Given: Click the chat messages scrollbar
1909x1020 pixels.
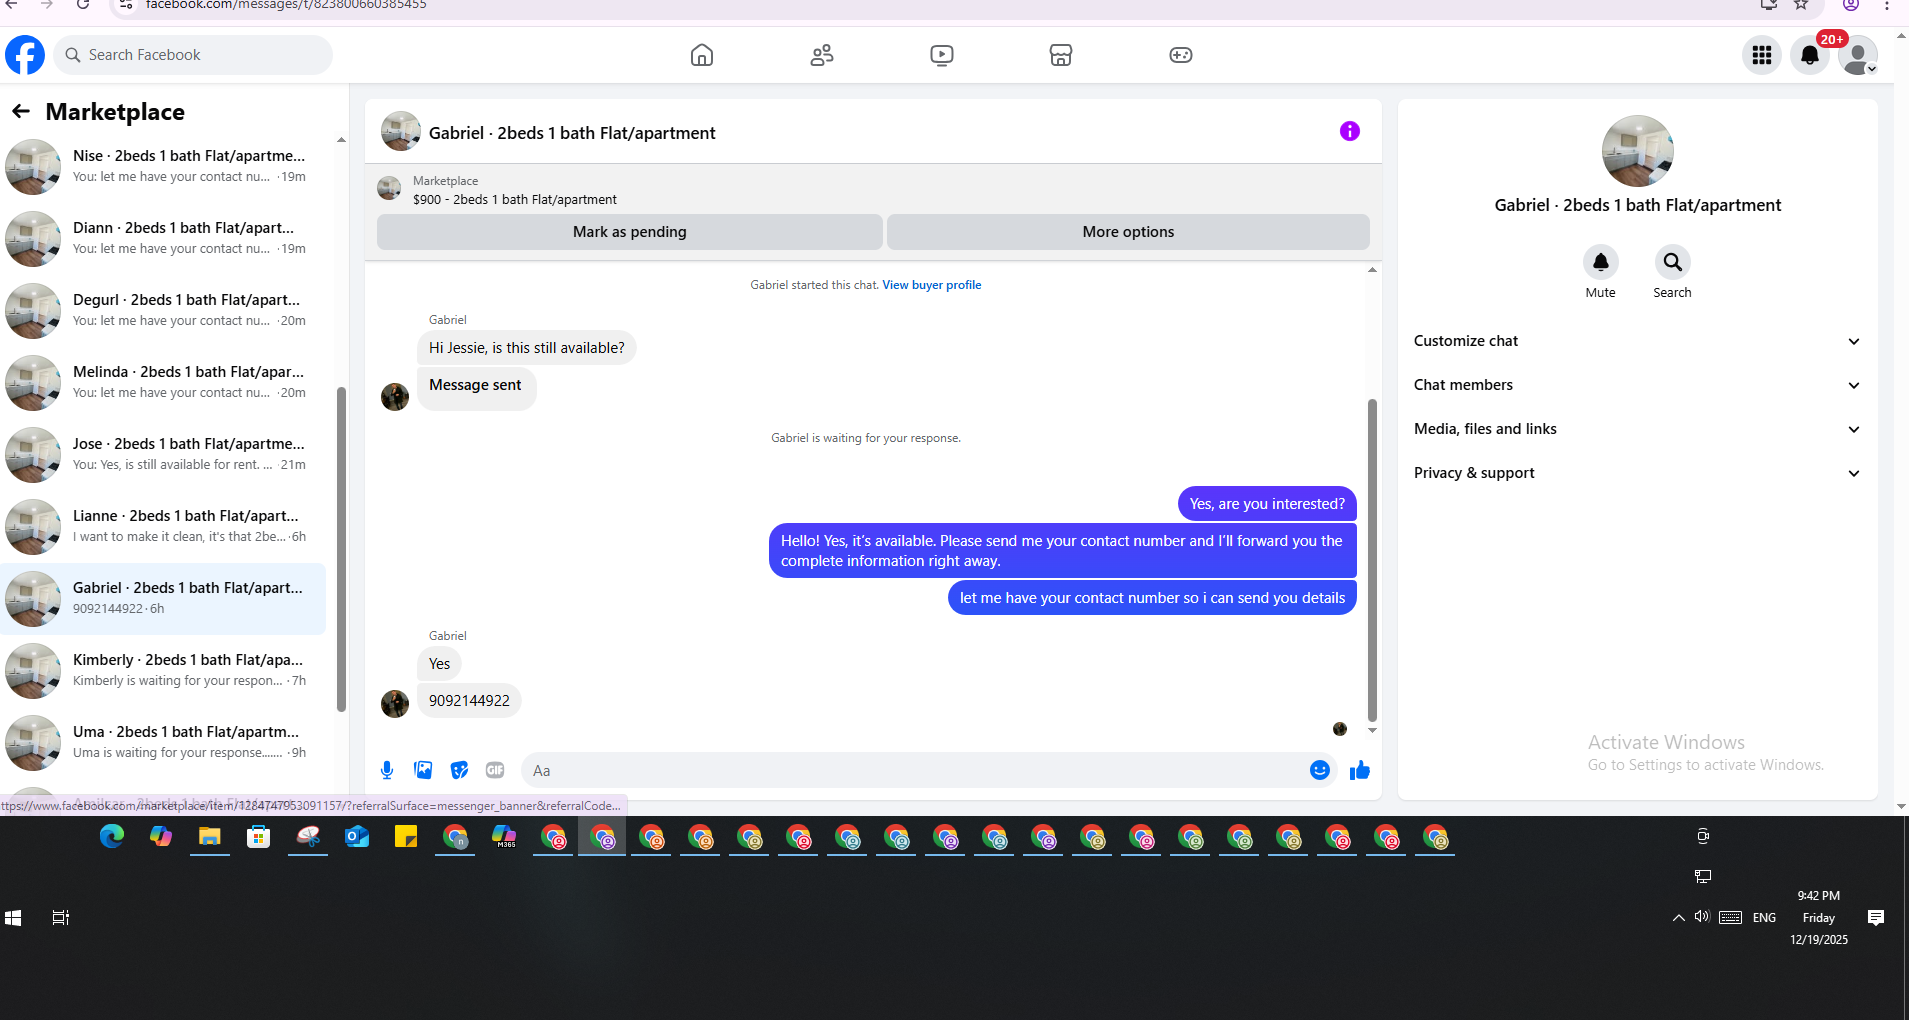Looking at the screenshot, I should [1372, 560].
